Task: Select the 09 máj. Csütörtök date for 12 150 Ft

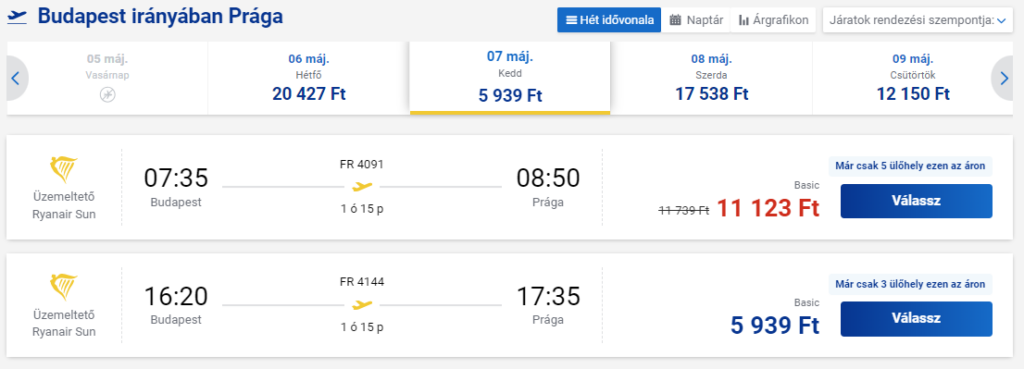Action: [x=913, y=79]
